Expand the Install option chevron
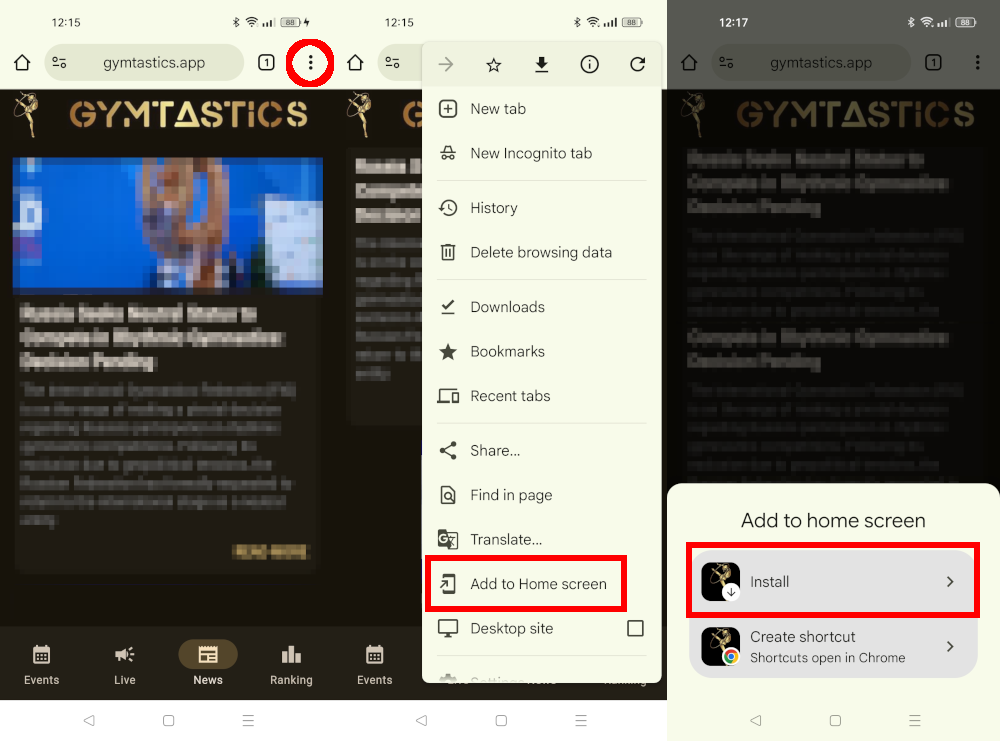1000x741 pixels. (x=950, y=582)
